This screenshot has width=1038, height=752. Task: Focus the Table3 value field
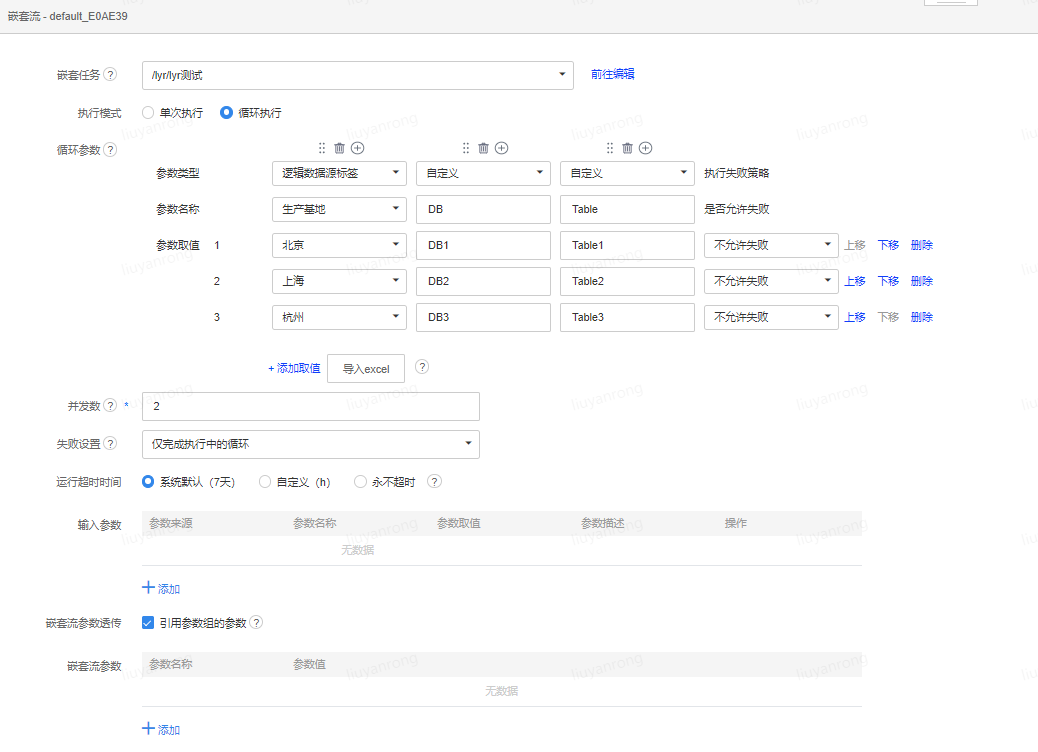click(627, 317)
